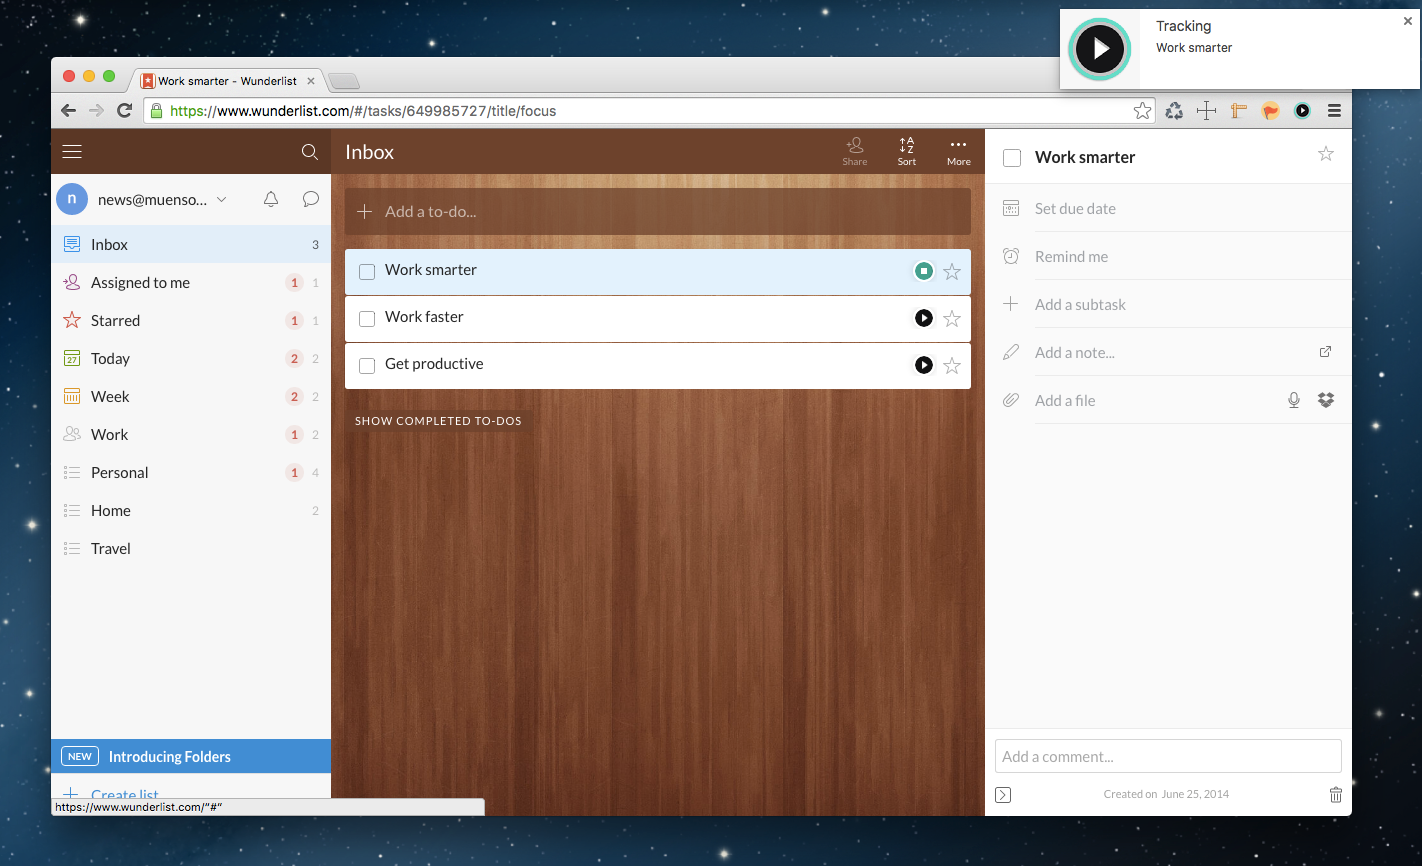Close the Tracking notification
The height and width of the screenshot is (866, 1422).
[x=1408, y=21]
